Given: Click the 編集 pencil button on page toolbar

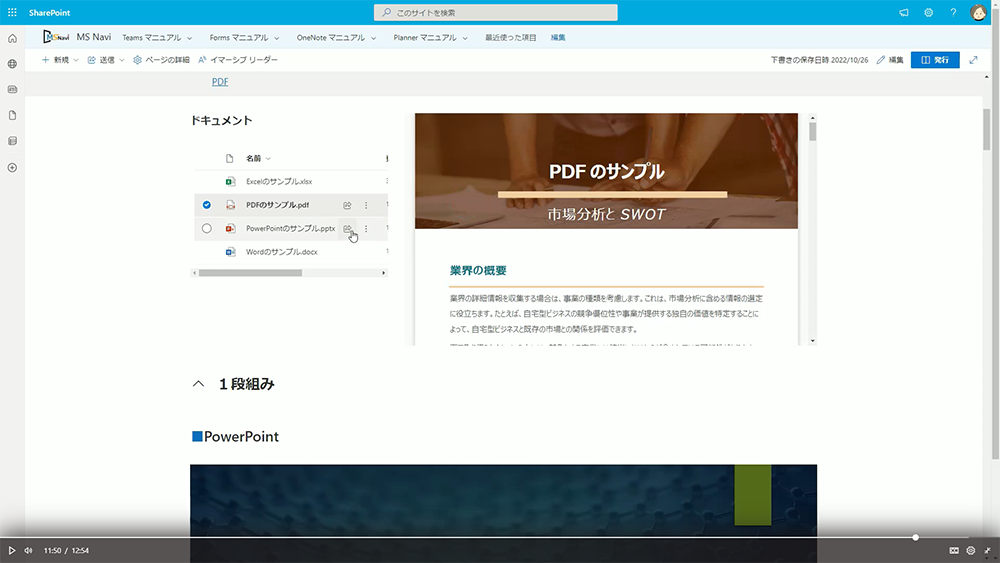Looking at the screenshot, I should [x=890, y=60].
